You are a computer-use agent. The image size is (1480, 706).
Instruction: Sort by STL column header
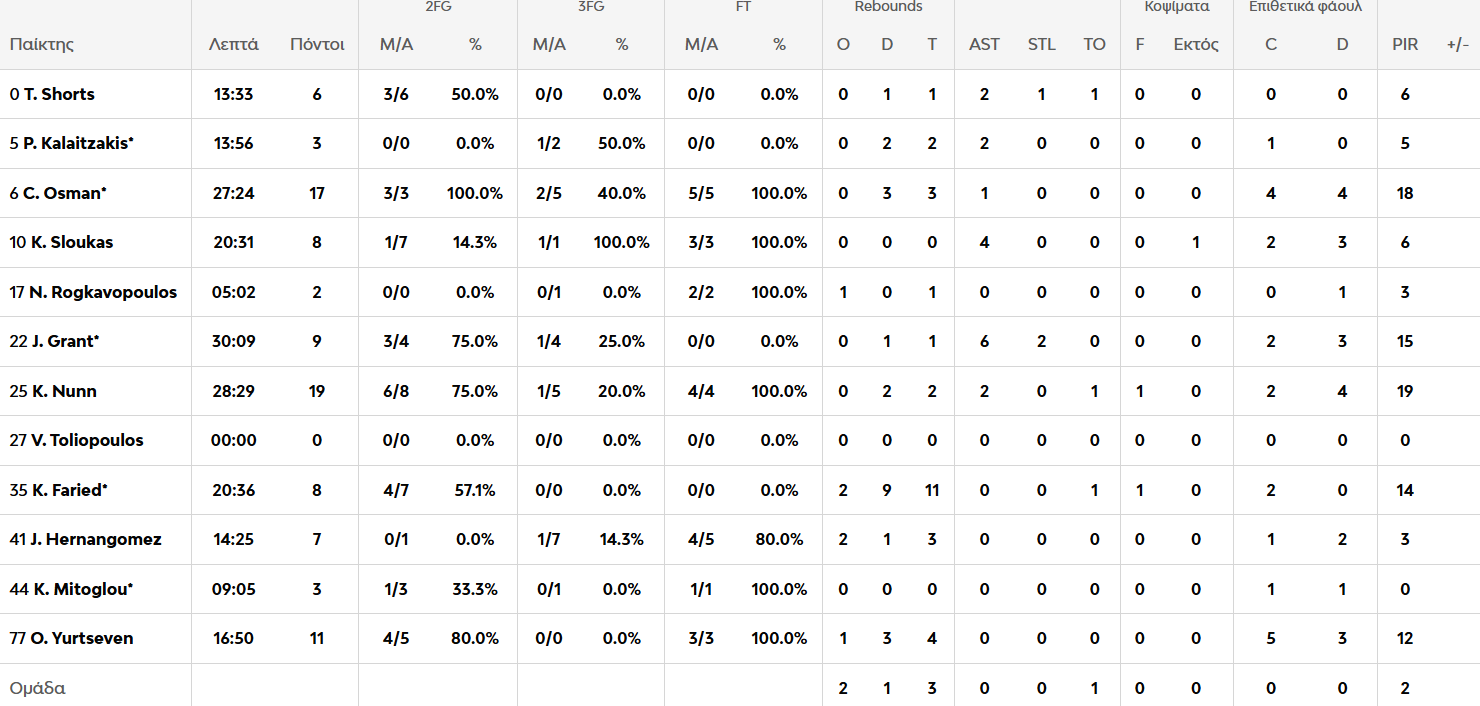pos(1041,44)
